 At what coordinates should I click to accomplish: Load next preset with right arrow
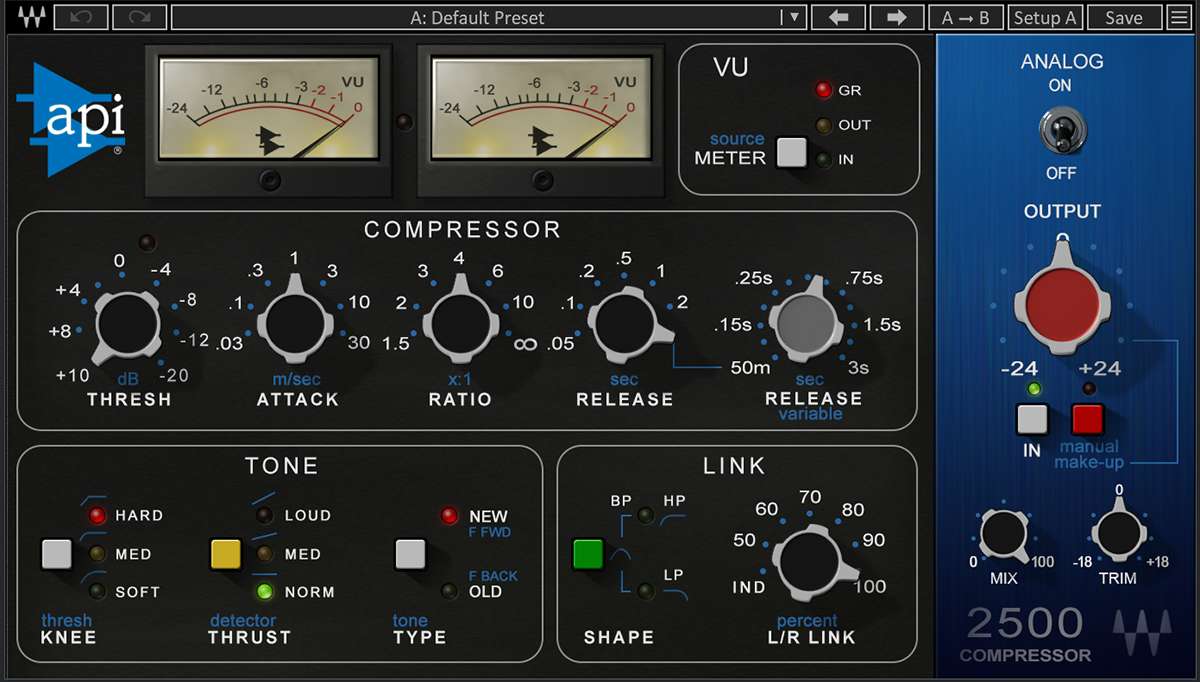896,17
